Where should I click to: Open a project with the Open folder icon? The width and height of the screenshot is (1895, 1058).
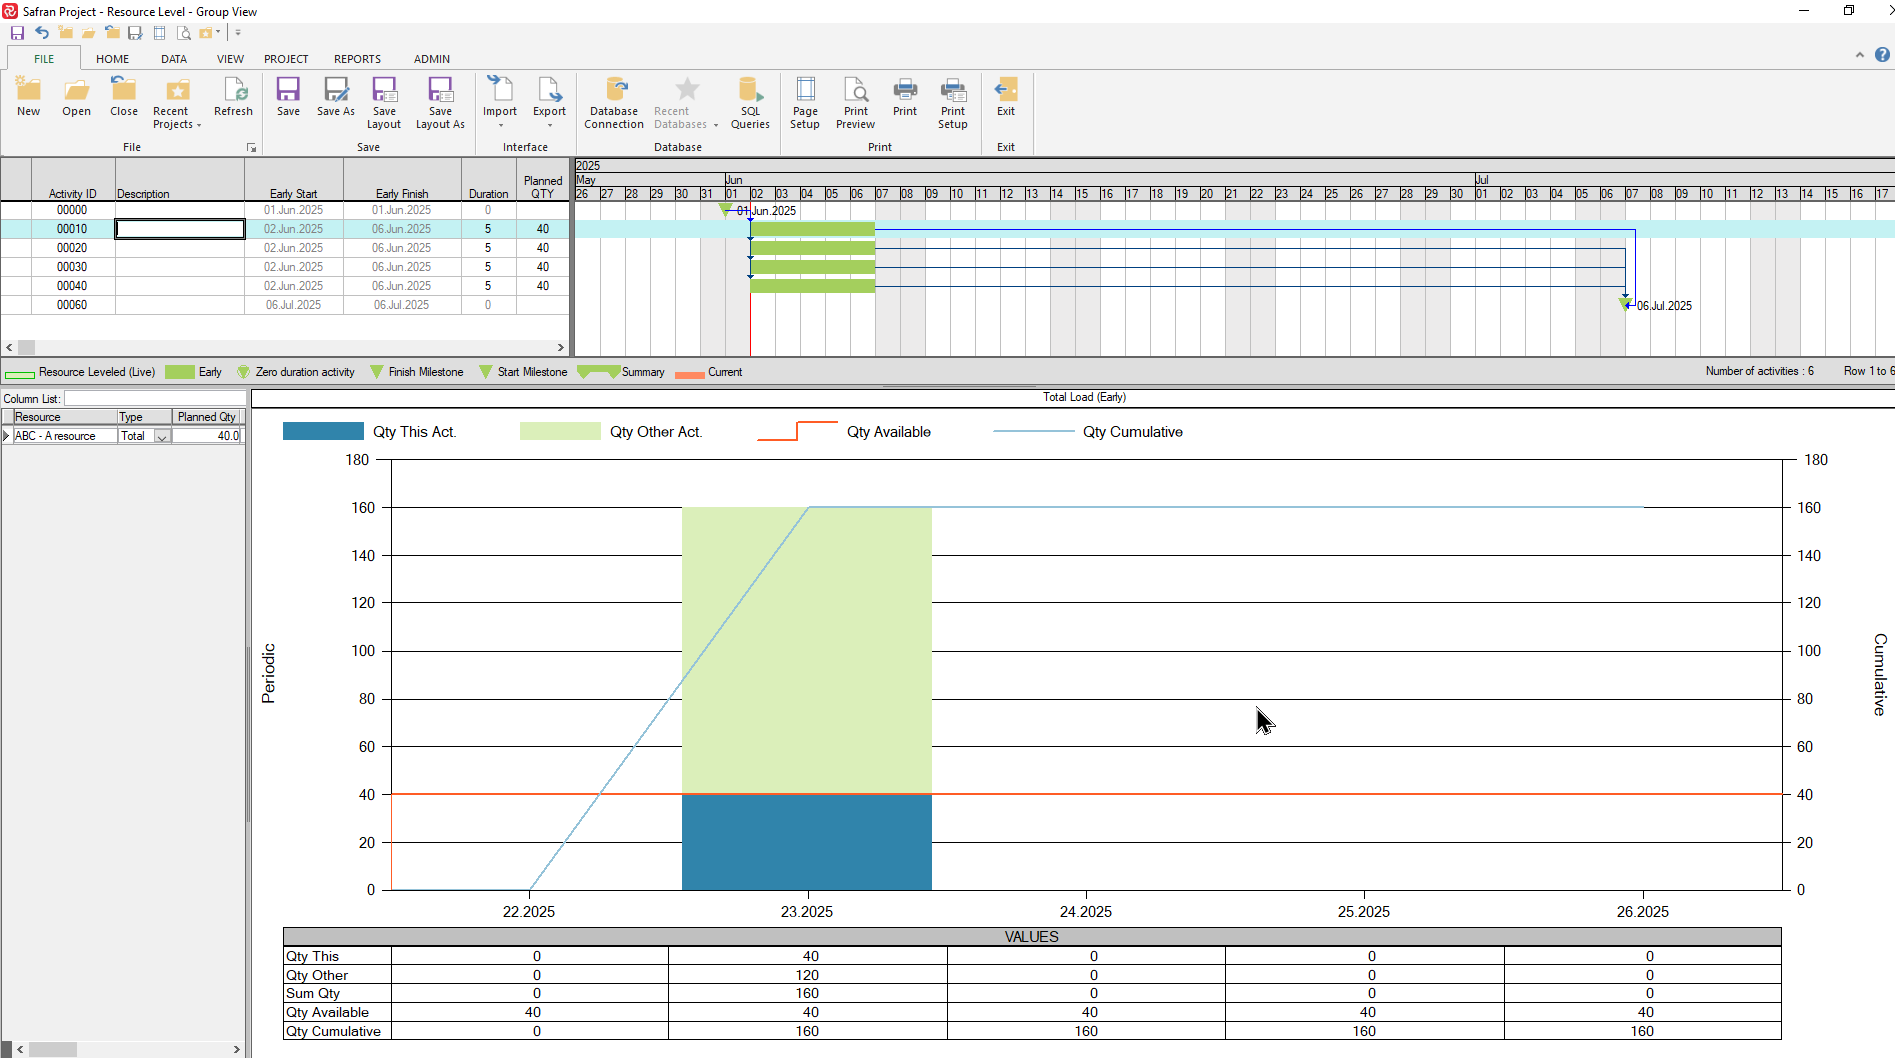click(76, 98)
